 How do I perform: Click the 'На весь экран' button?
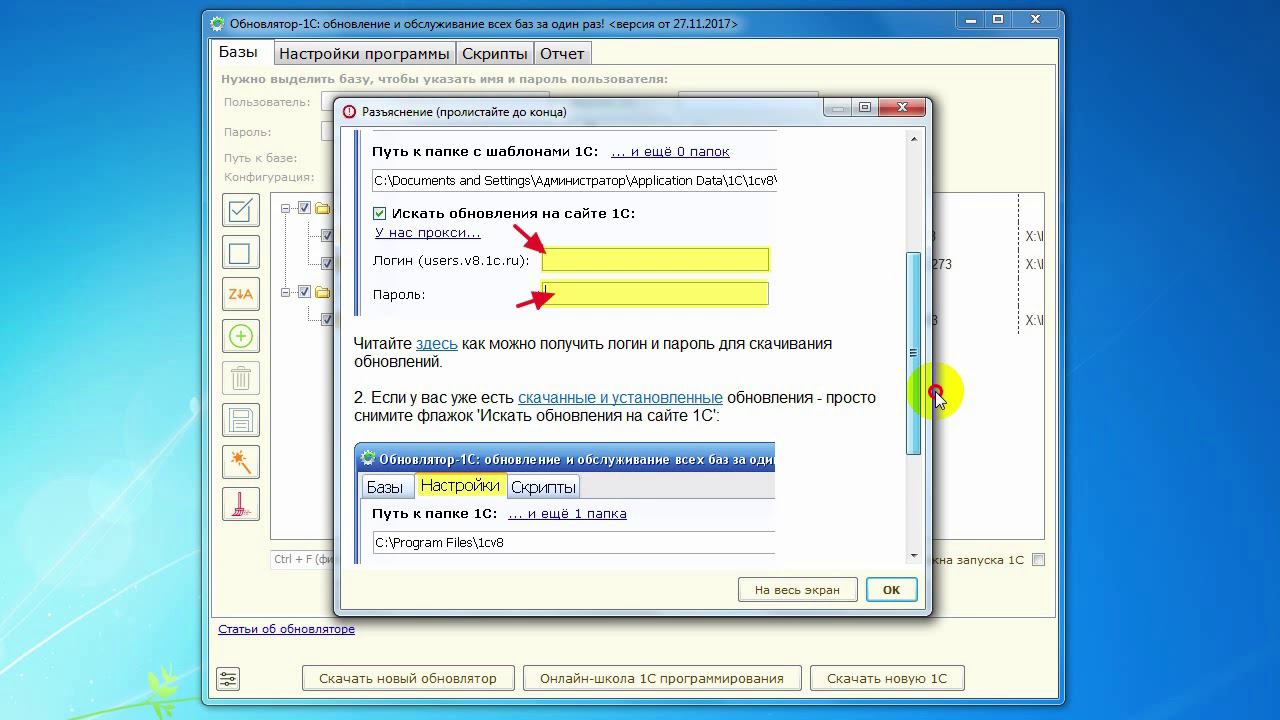coord(797,590)
